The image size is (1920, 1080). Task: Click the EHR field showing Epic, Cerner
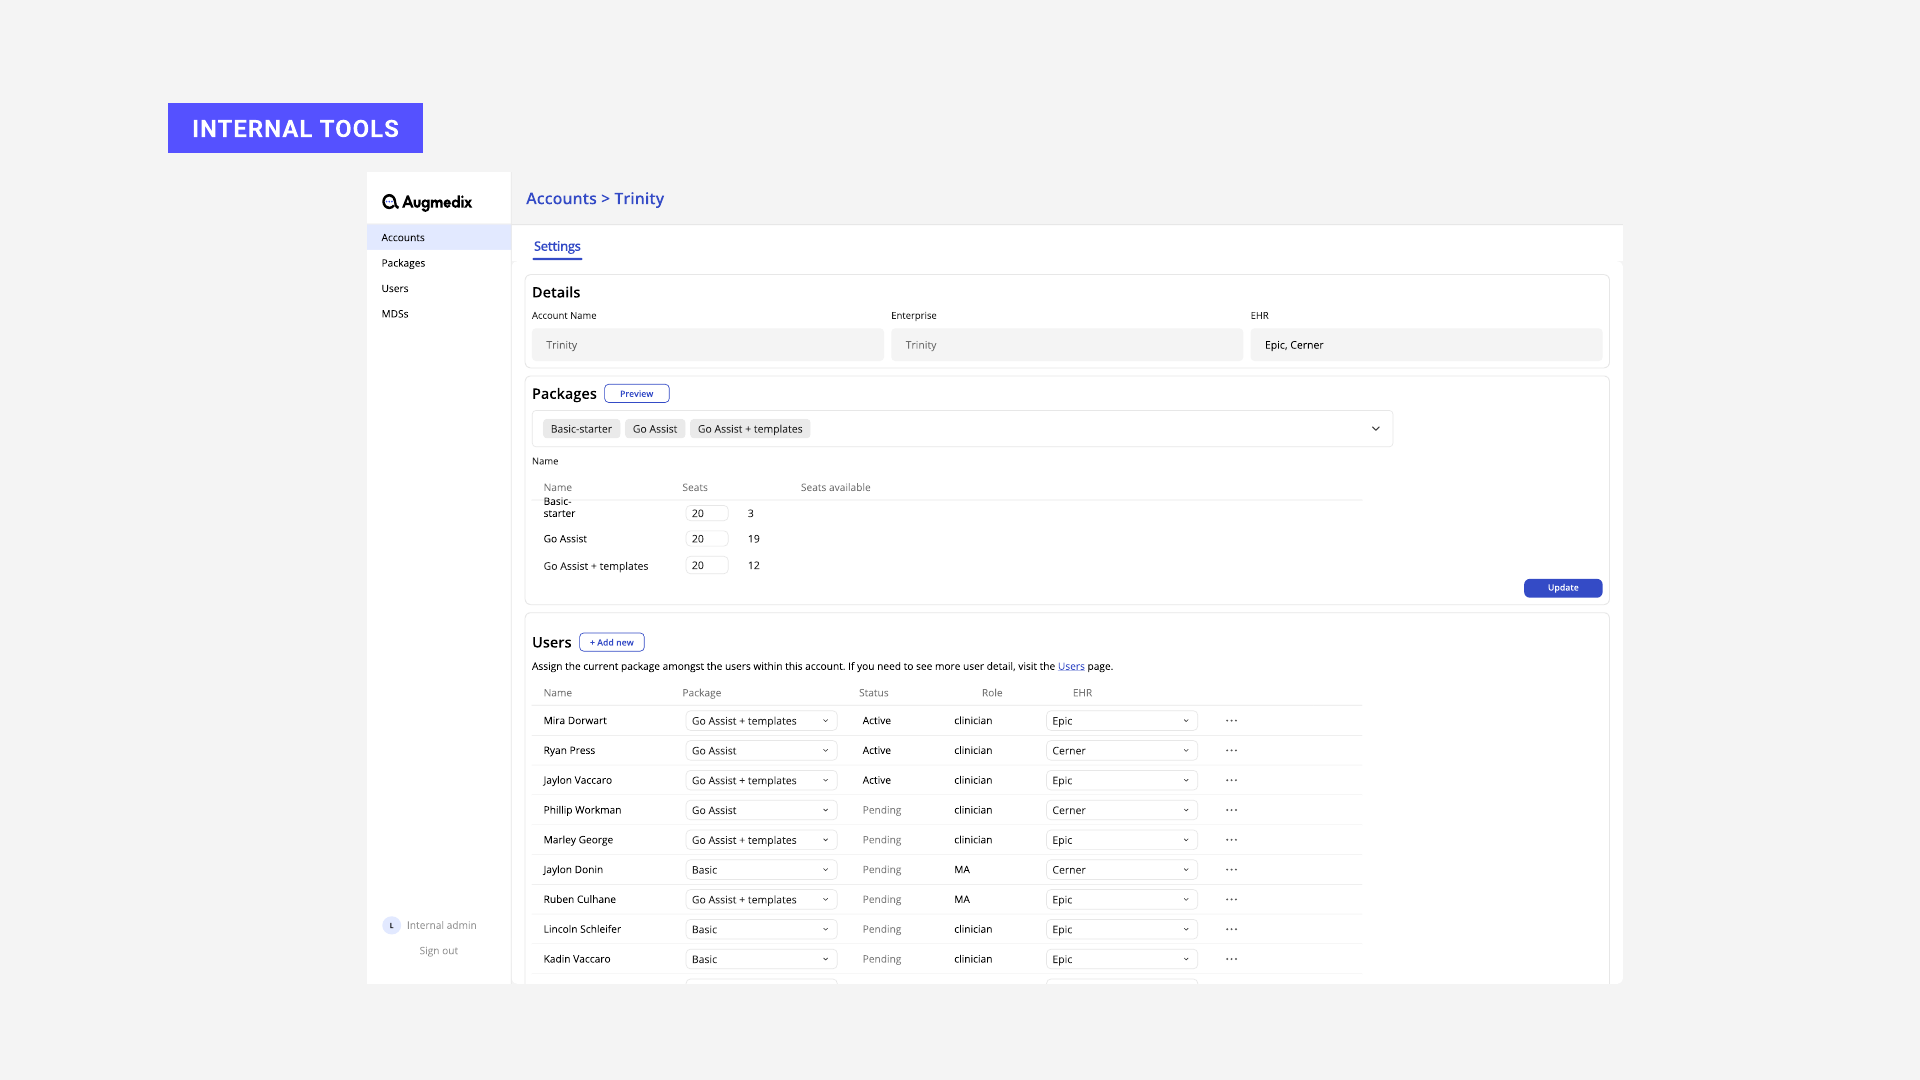click(x=1426, y=345)
